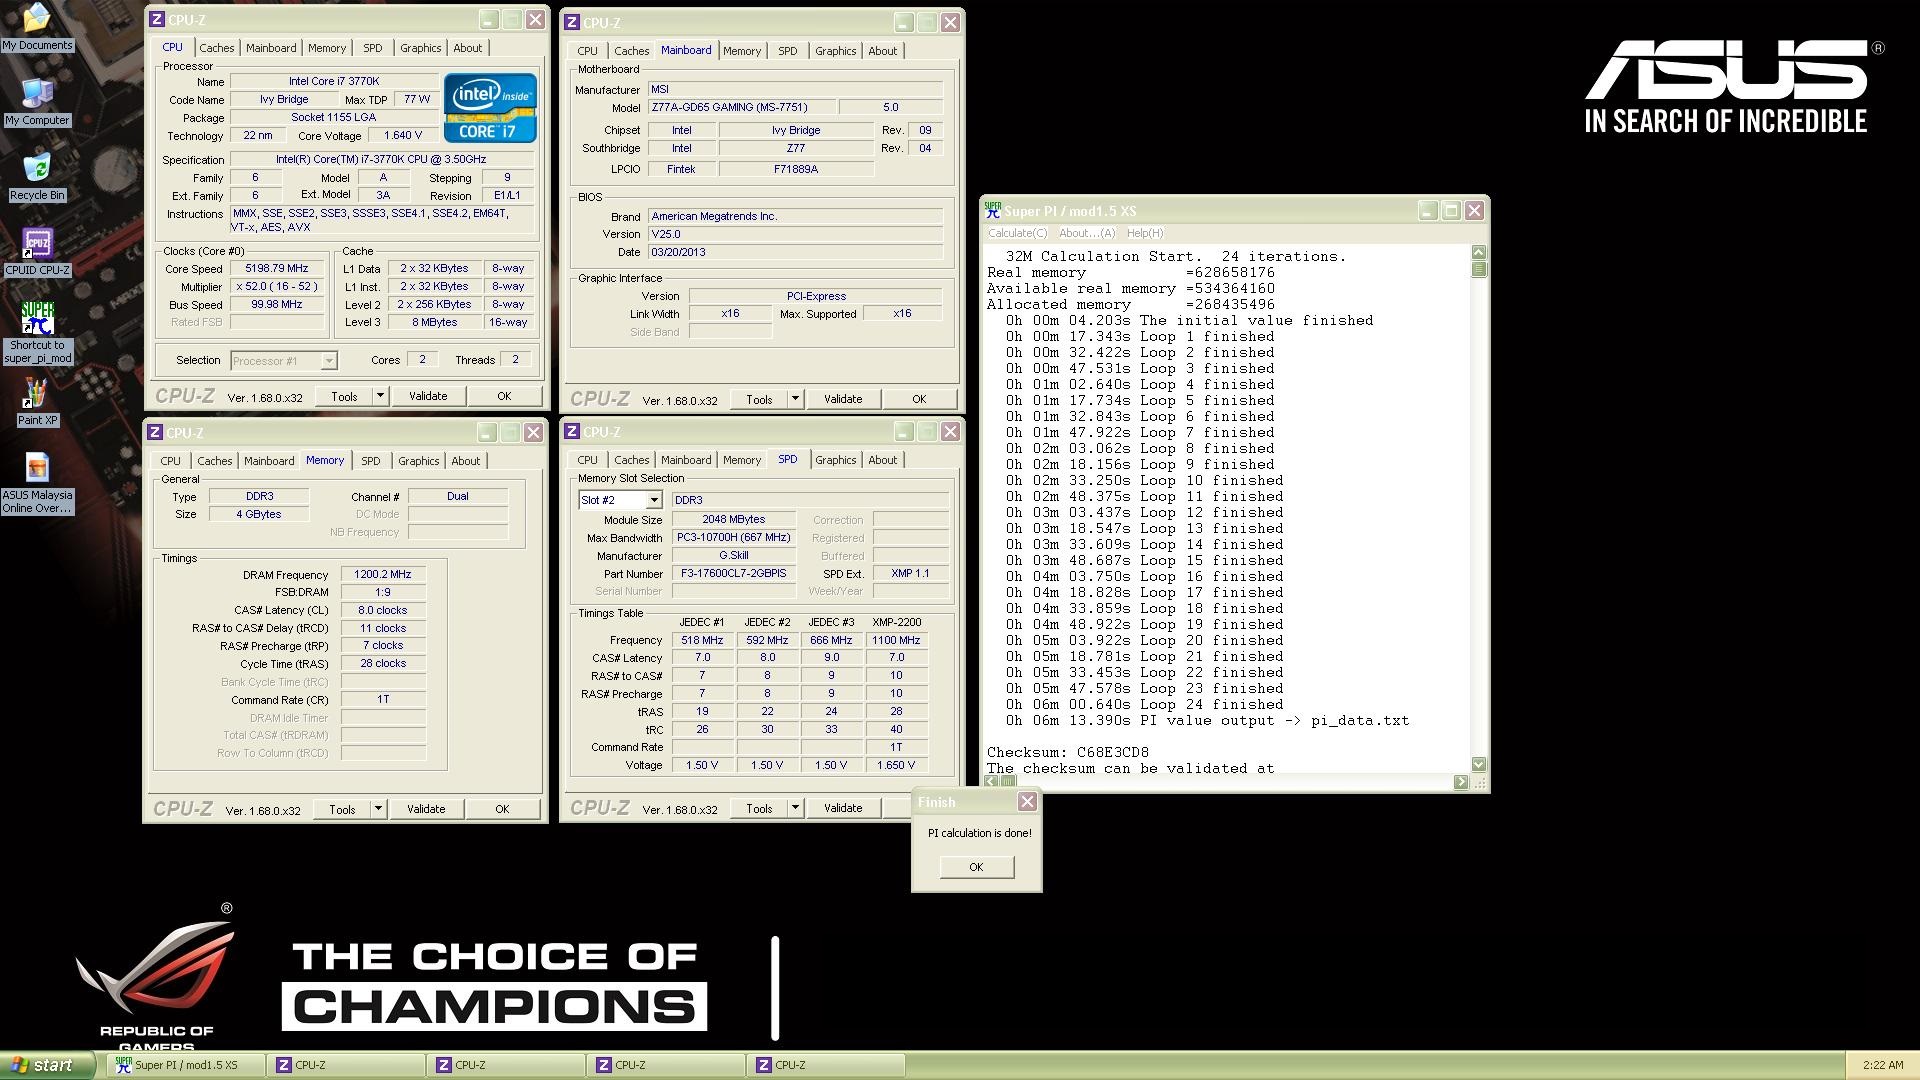Confirm OK in the Finish dialog

tap(976, 867)
